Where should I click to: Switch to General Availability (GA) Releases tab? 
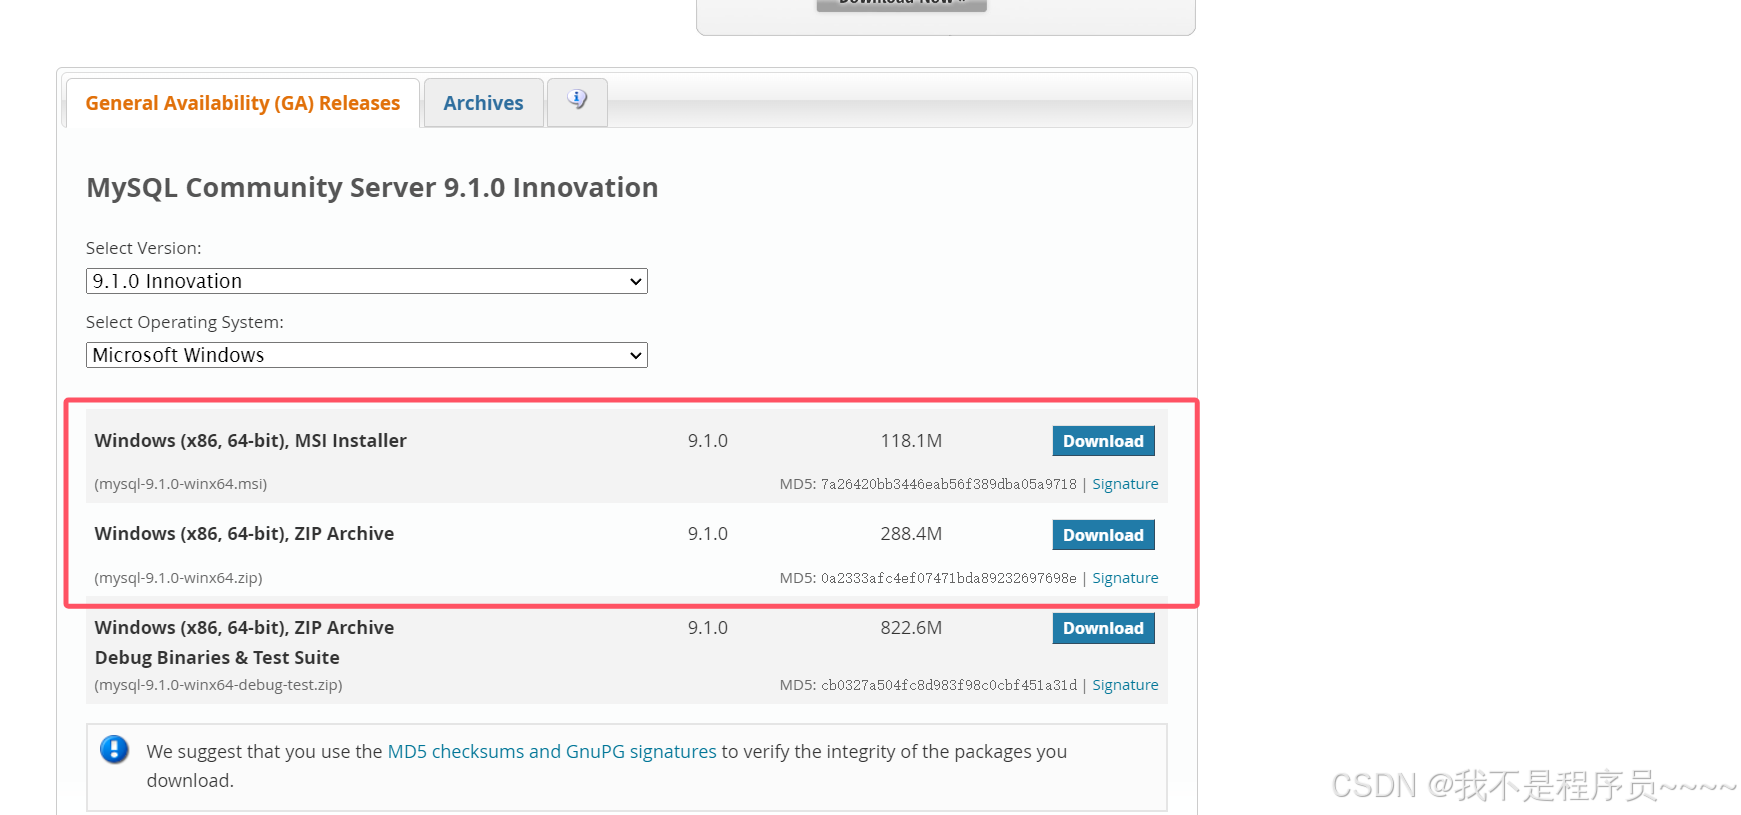(243, 103)
